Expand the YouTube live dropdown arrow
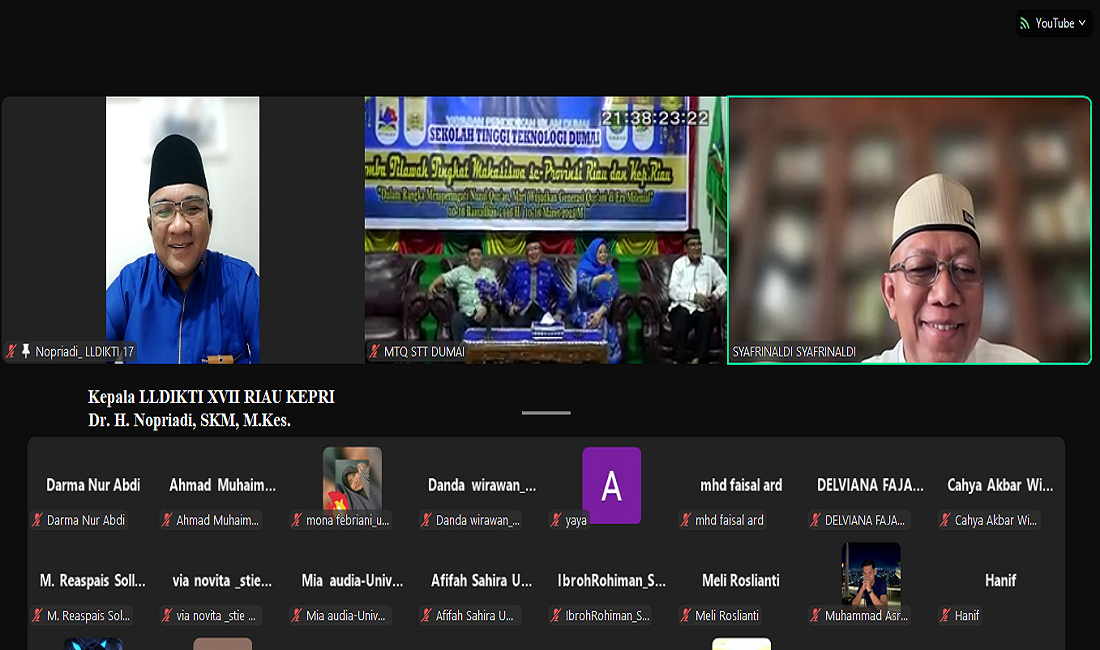1100x650 pixels. [x=1082, y=23]
